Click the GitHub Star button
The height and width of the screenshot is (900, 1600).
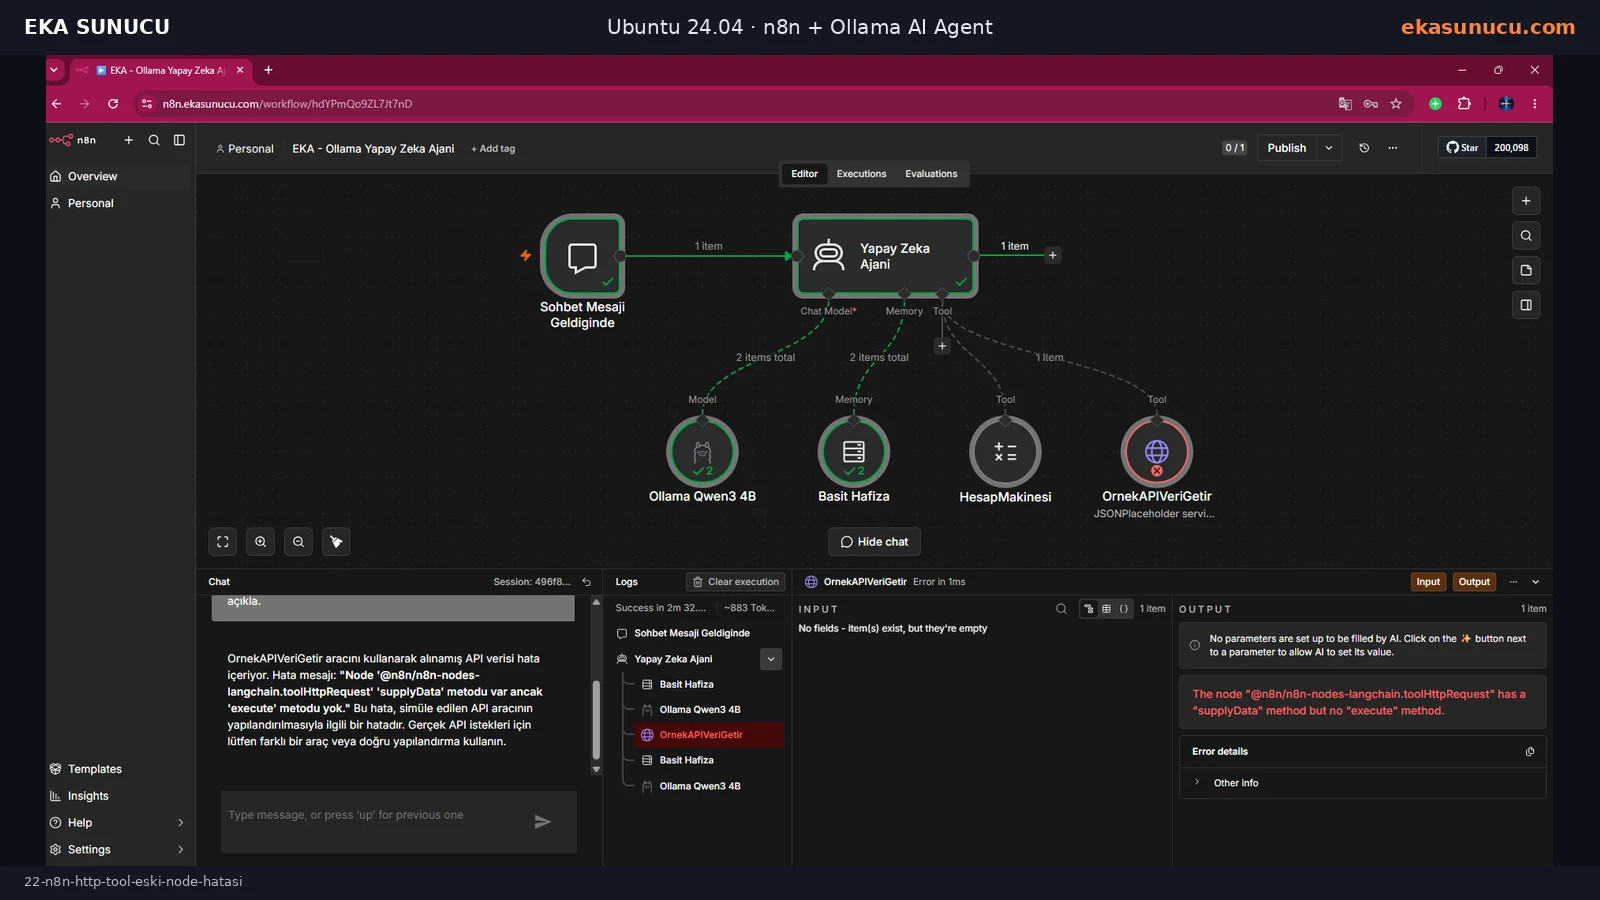pos(1462,148)
